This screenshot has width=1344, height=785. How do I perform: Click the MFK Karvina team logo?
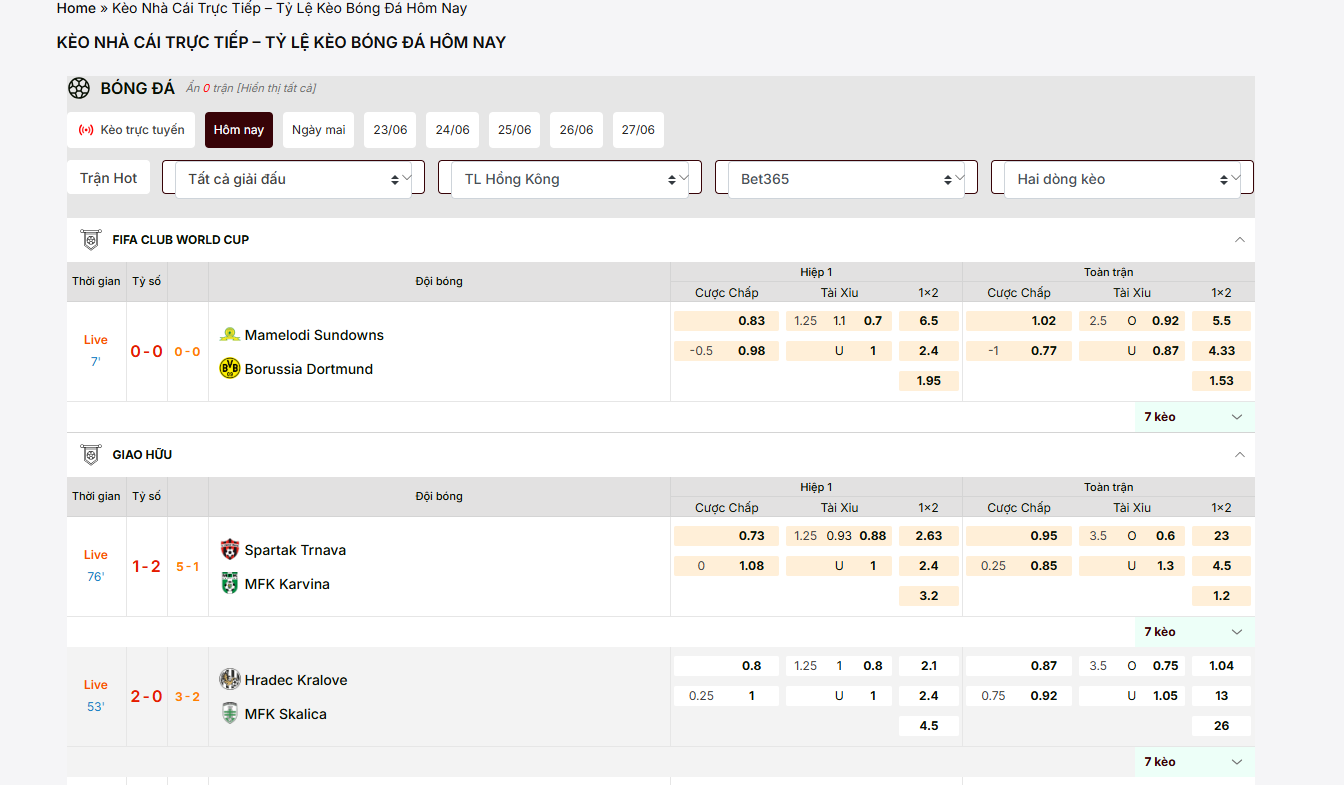[230, 583]
